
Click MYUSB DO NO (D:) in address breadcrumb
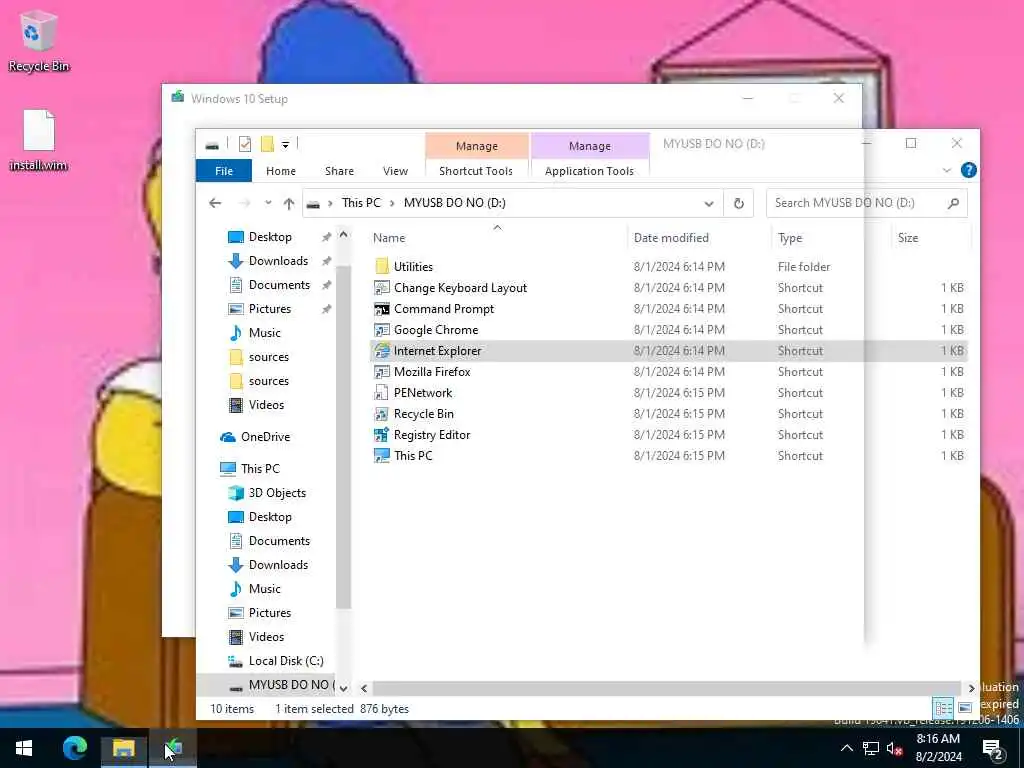(455, 203)
